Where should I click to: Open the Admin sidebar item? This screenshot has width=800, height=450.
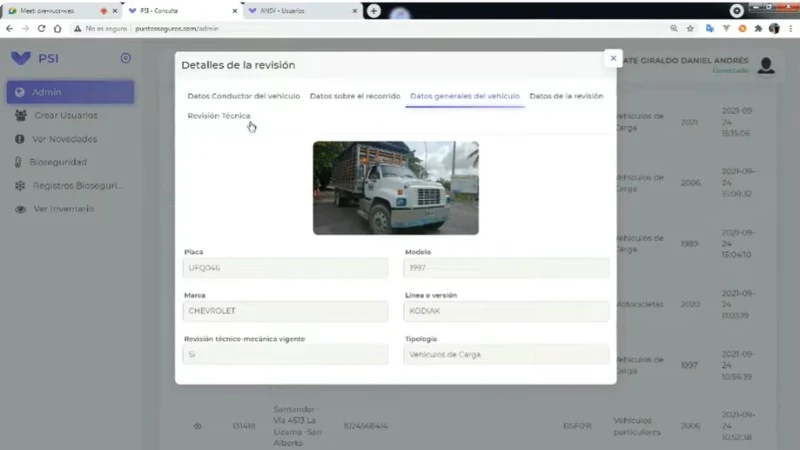click(70, 92)
